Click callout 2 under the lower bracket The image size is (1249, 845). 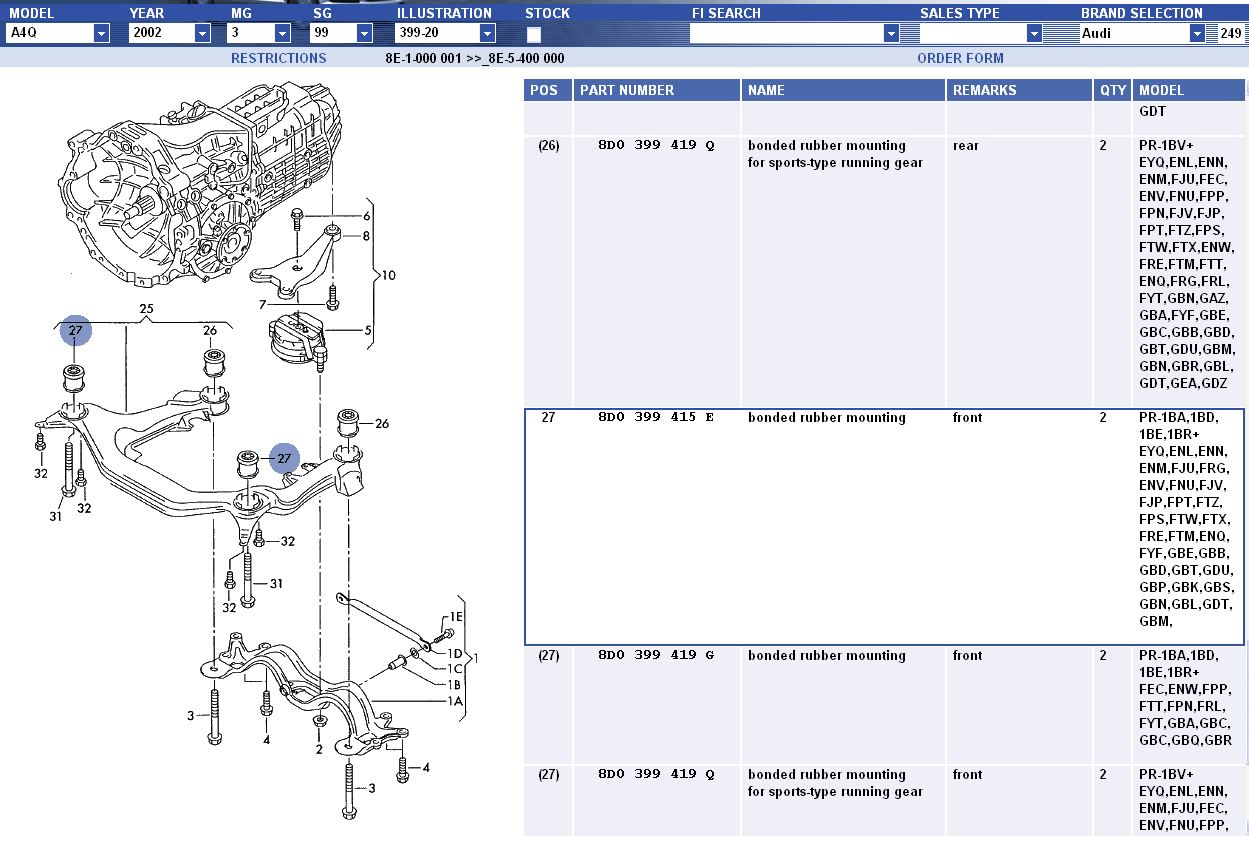(x=319, y=748)
